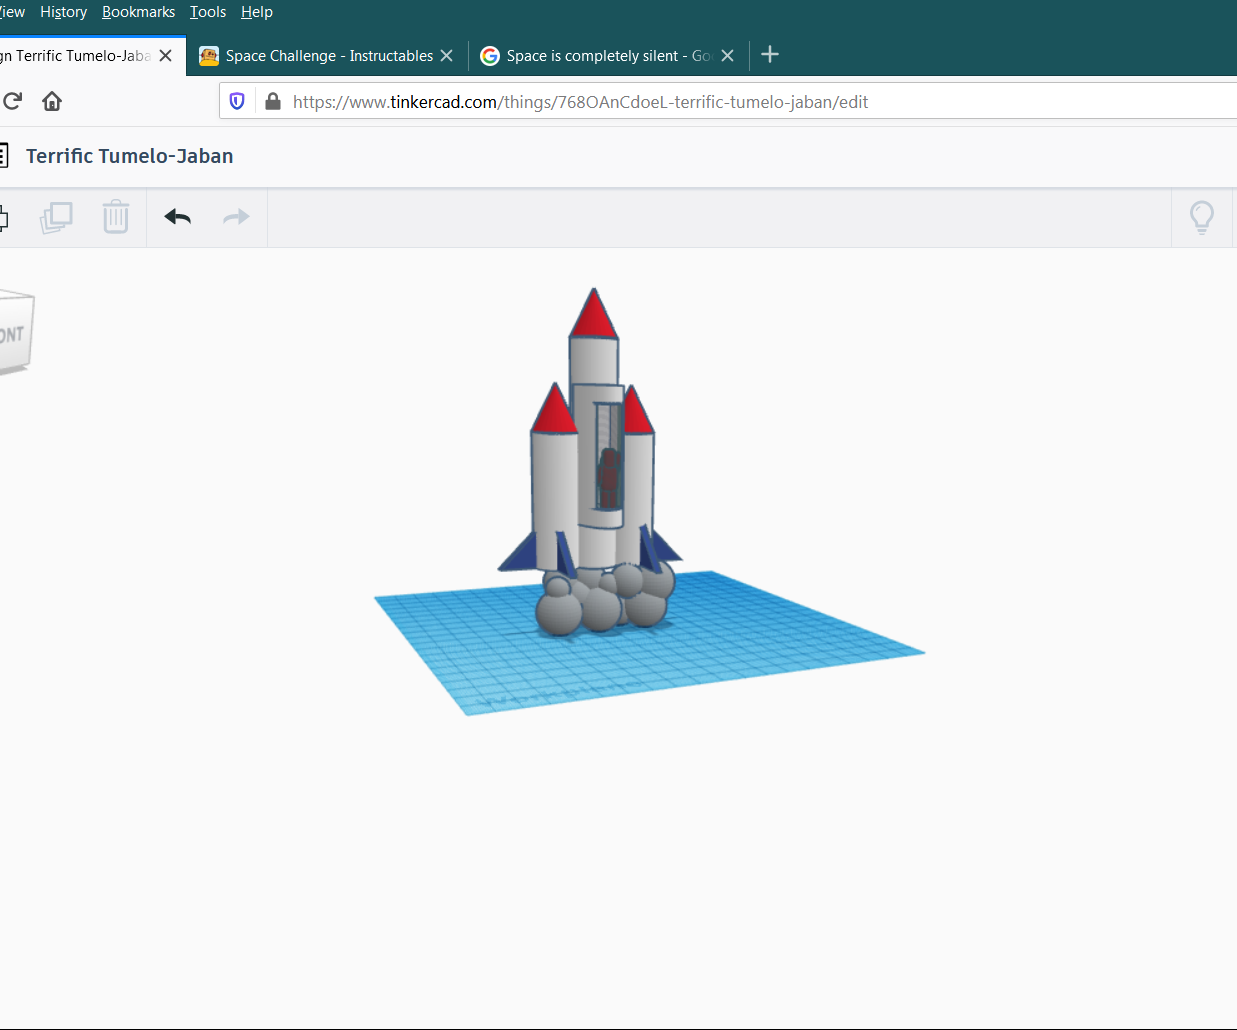Screen dimensions: 1237x1030
Task: Open a new browser tab
Action: click(x=769, y=55)
